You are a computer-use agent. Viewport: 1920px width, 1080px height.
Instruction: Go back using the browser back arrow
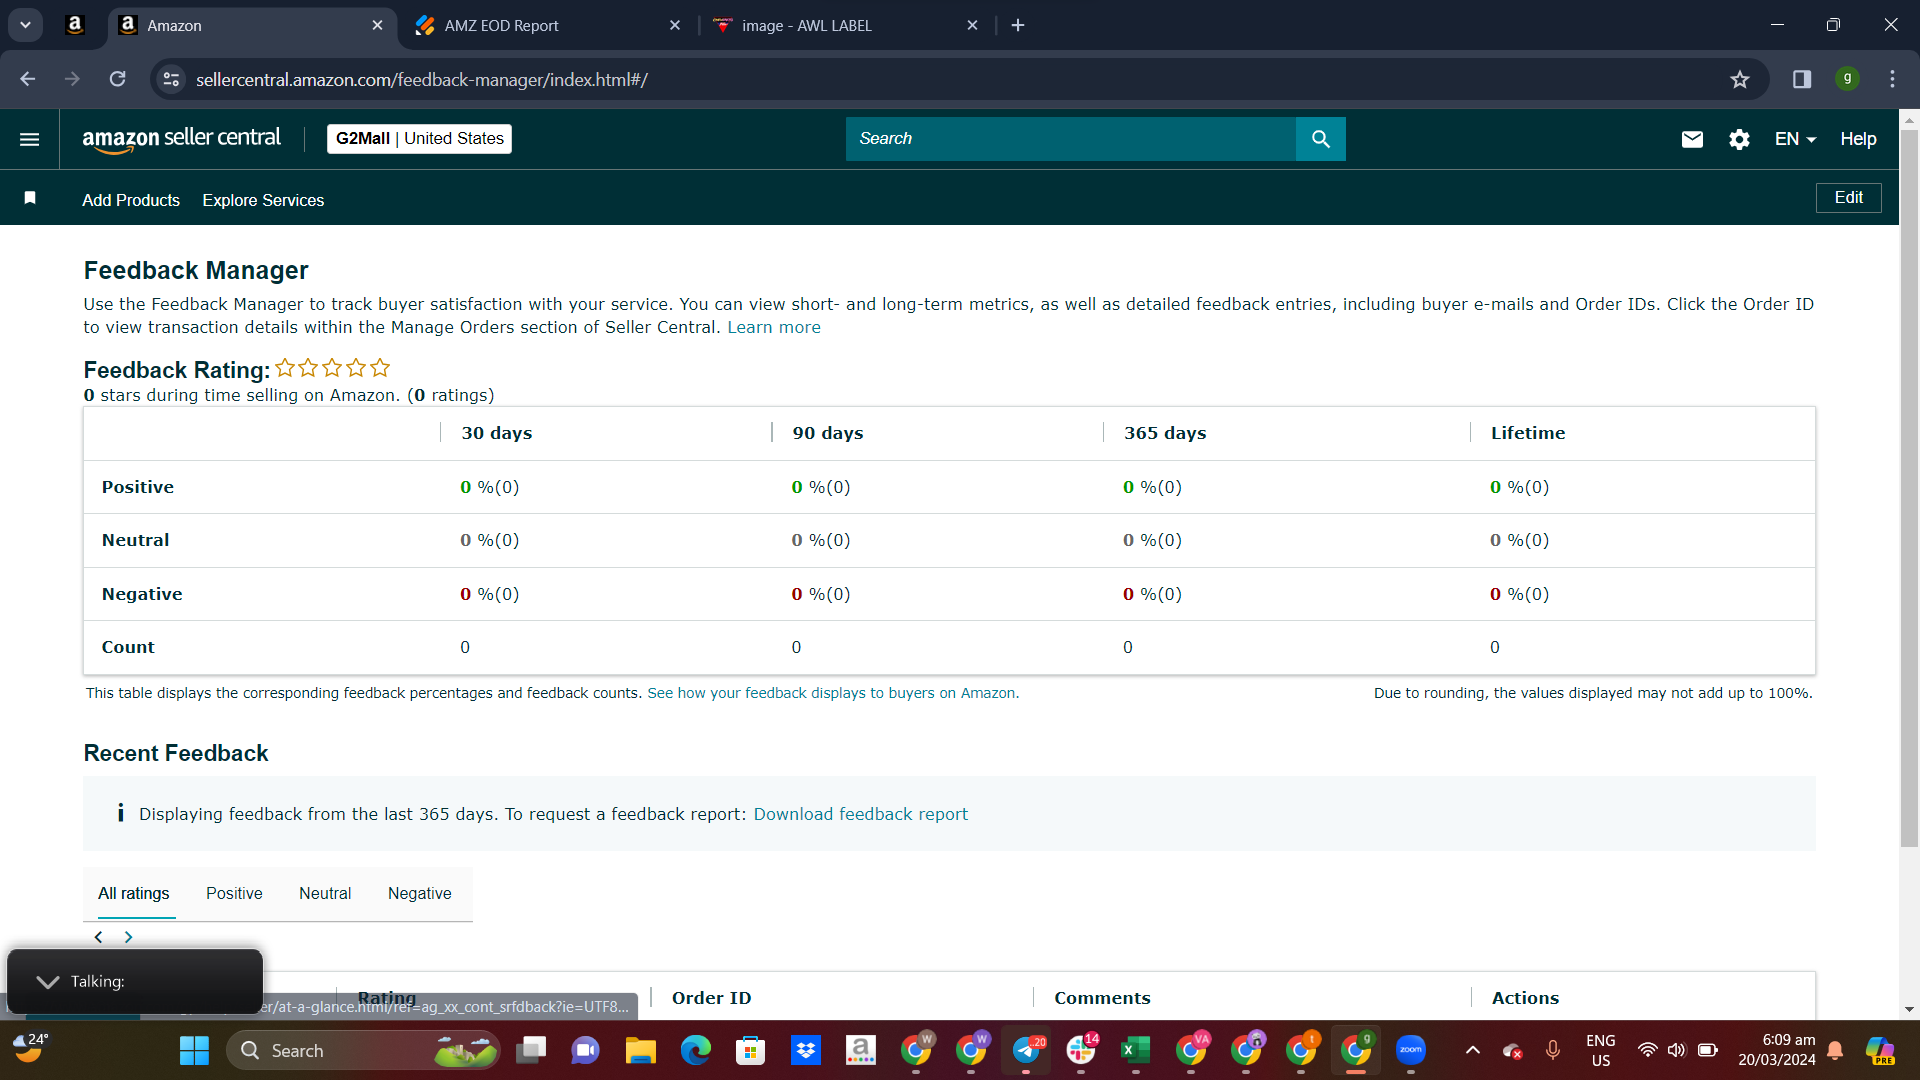pyautogui.click(x=27, y=79)
